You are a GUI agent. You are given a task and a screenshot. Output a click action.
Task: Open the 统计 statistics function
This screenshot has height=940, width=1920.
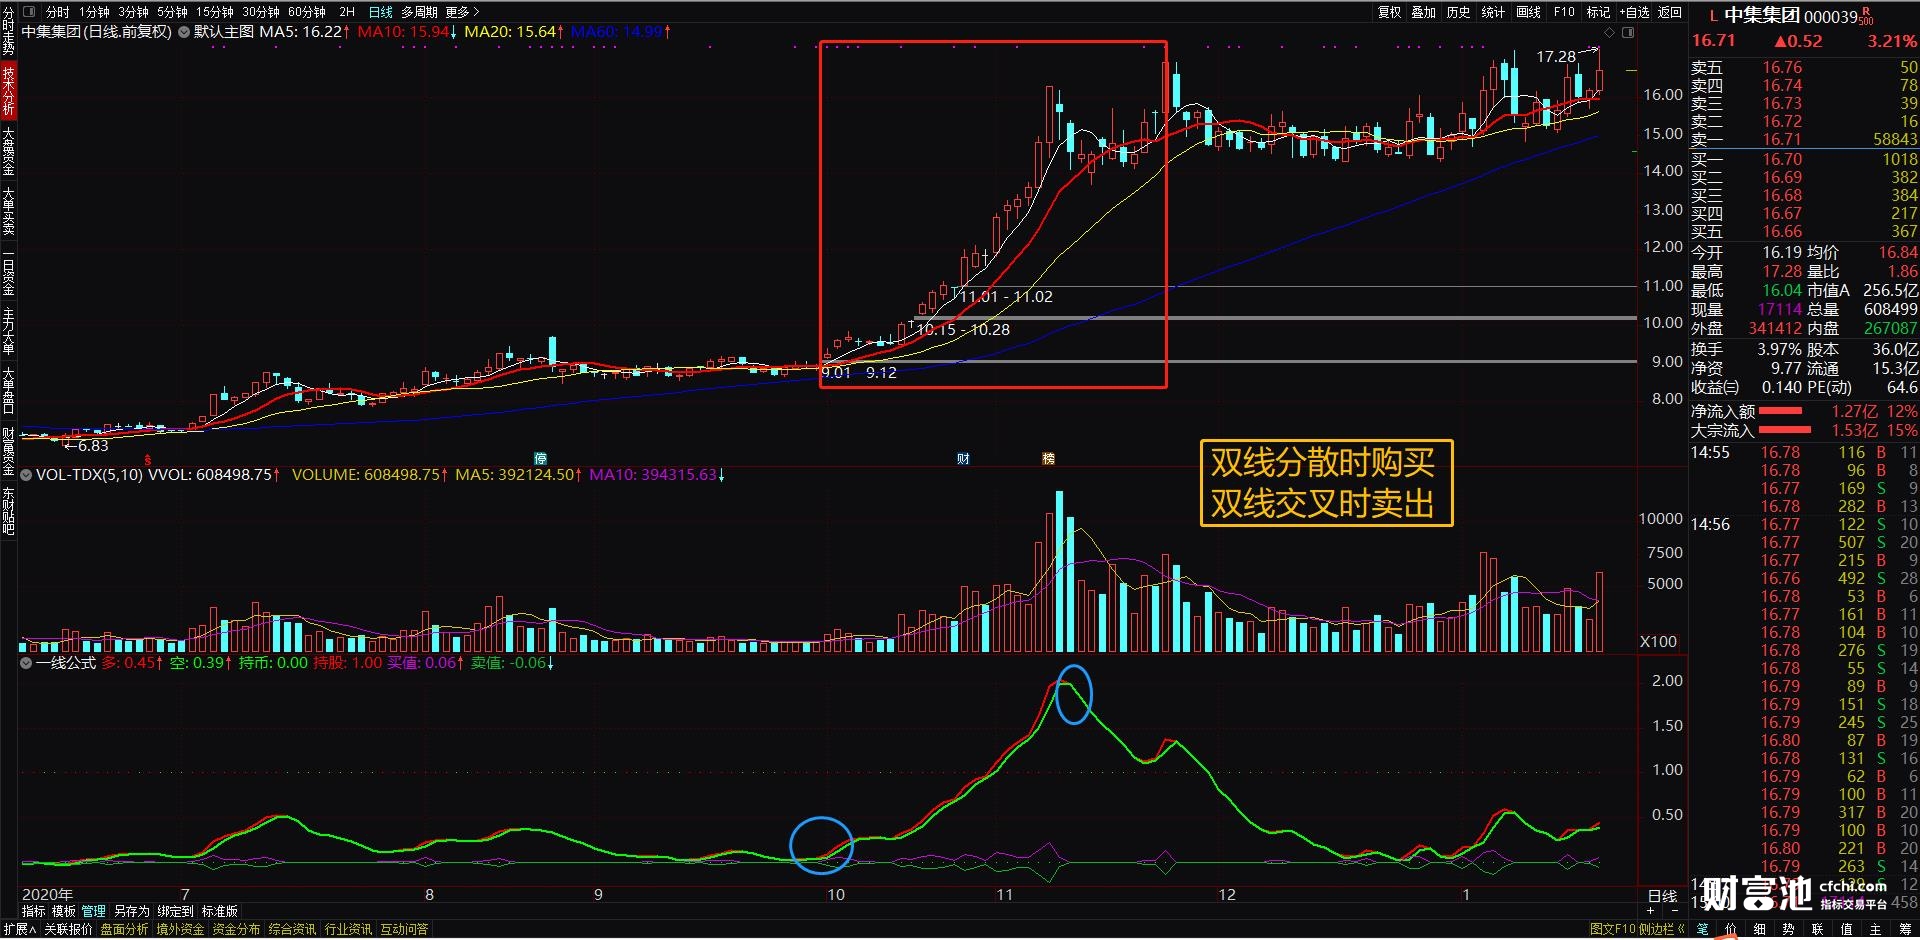(x=1493, y=12)
